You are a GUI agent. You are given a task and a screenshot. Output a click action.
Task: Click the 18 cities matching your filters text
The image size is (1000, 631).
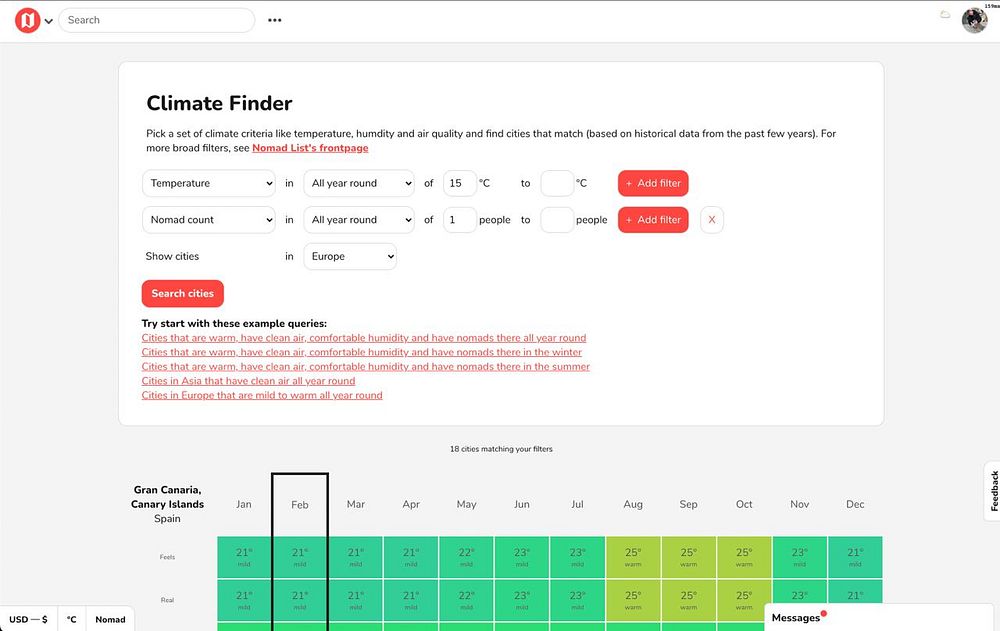501,449
